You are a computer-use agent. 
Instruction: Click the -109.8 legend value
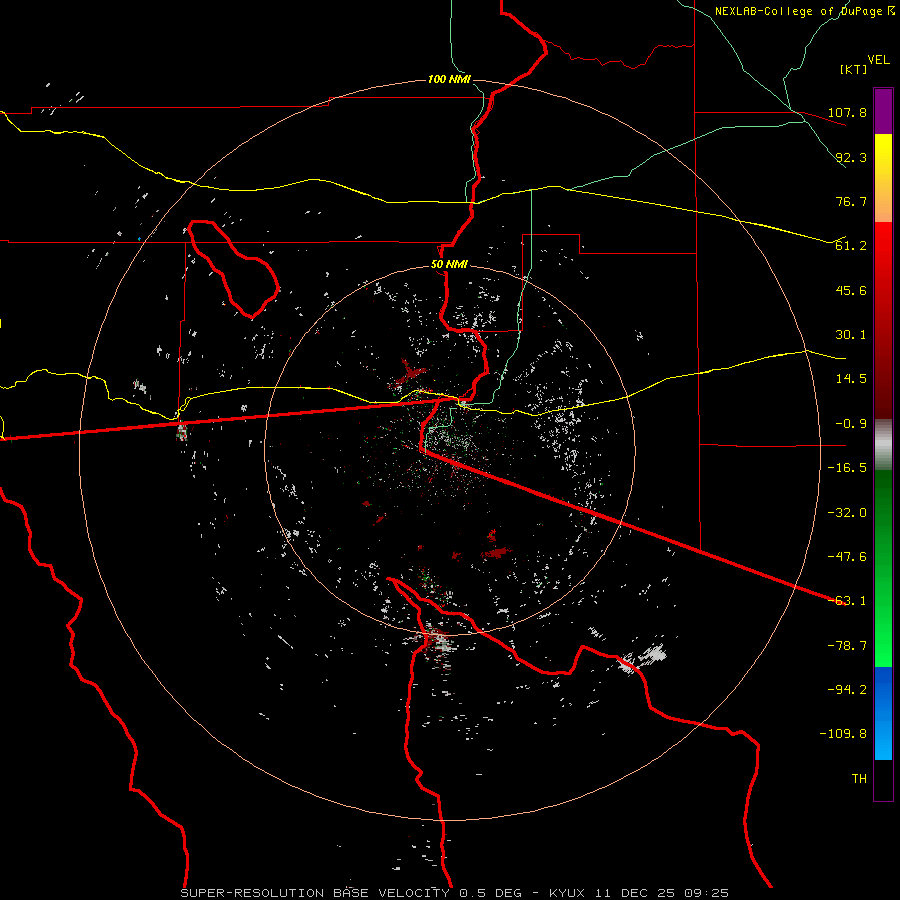pos(843,734)
